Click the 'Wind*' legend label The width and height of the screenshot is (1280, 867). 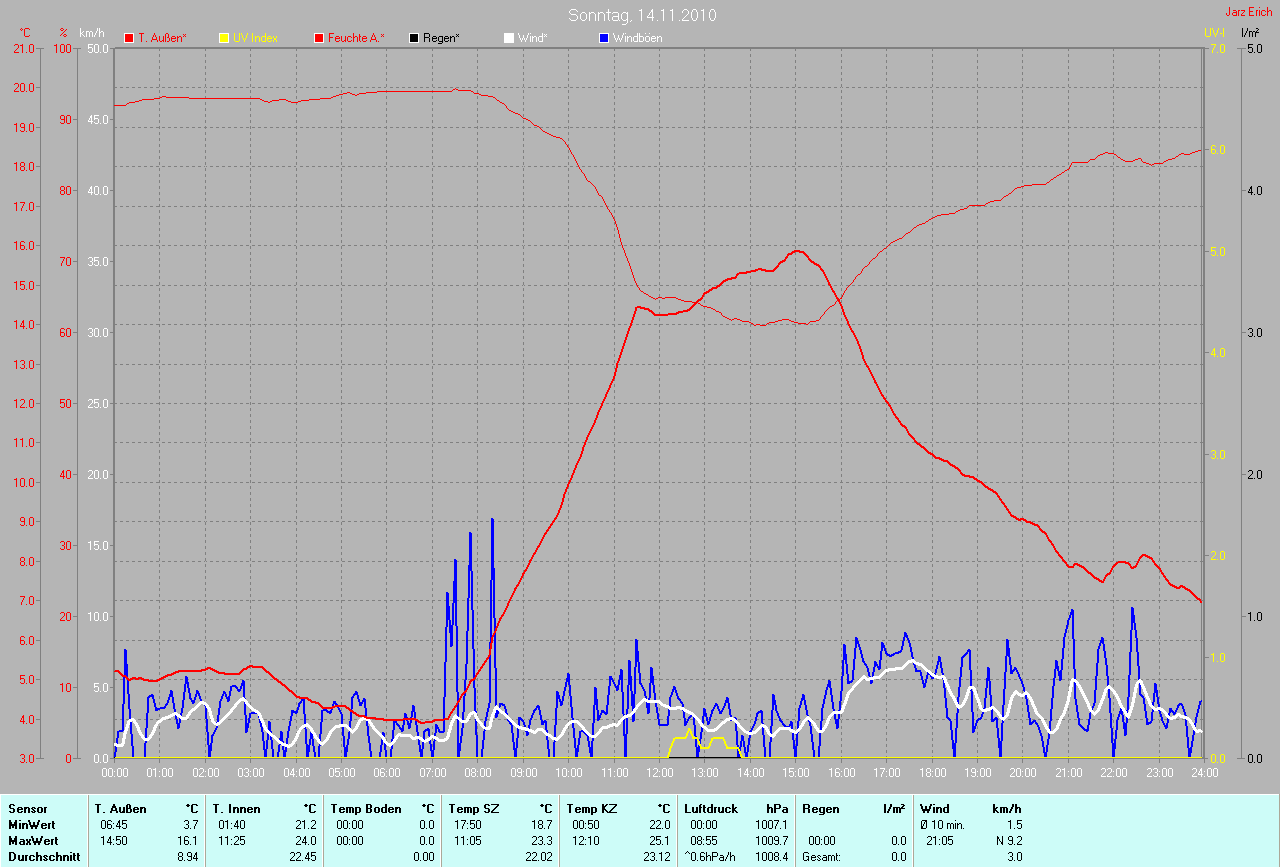532,38
